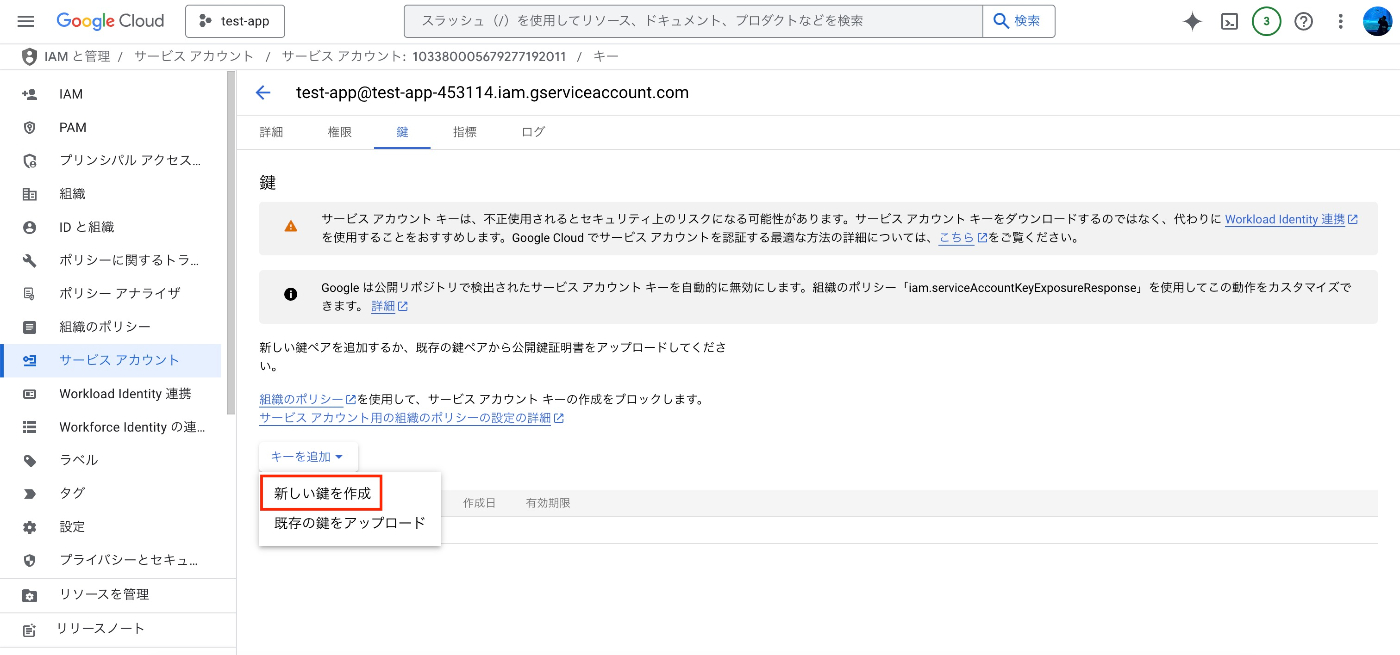This screenshot has height=655, width=1400.
Task: Toggle the キーを追加 dropdown button
Action: pos(307,457)
